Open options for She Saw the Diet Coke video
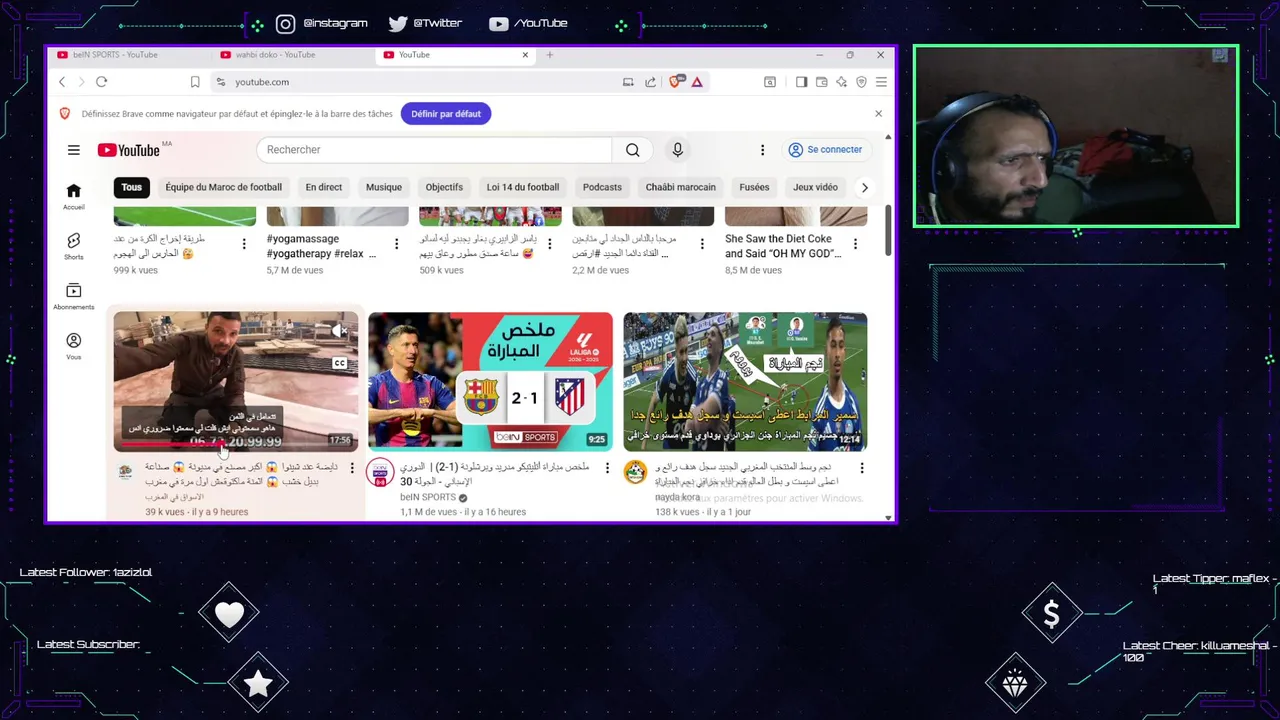 tap(855, 244)
